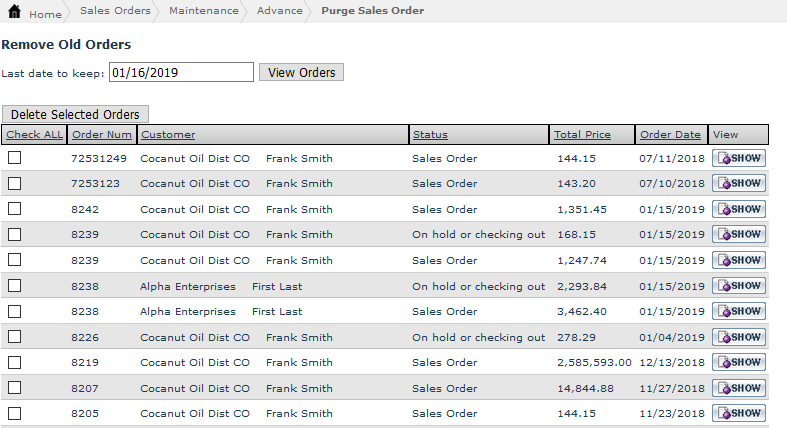787x428 pixels.
Task: Click Check ALL header link
Action: (34, 135)
